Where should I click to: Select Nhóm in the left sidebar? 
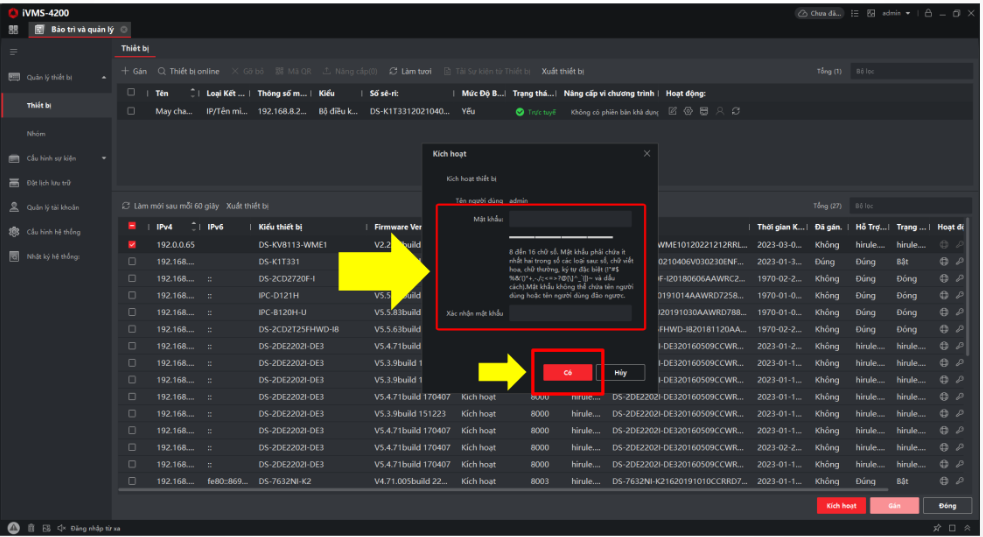(36, 133)
